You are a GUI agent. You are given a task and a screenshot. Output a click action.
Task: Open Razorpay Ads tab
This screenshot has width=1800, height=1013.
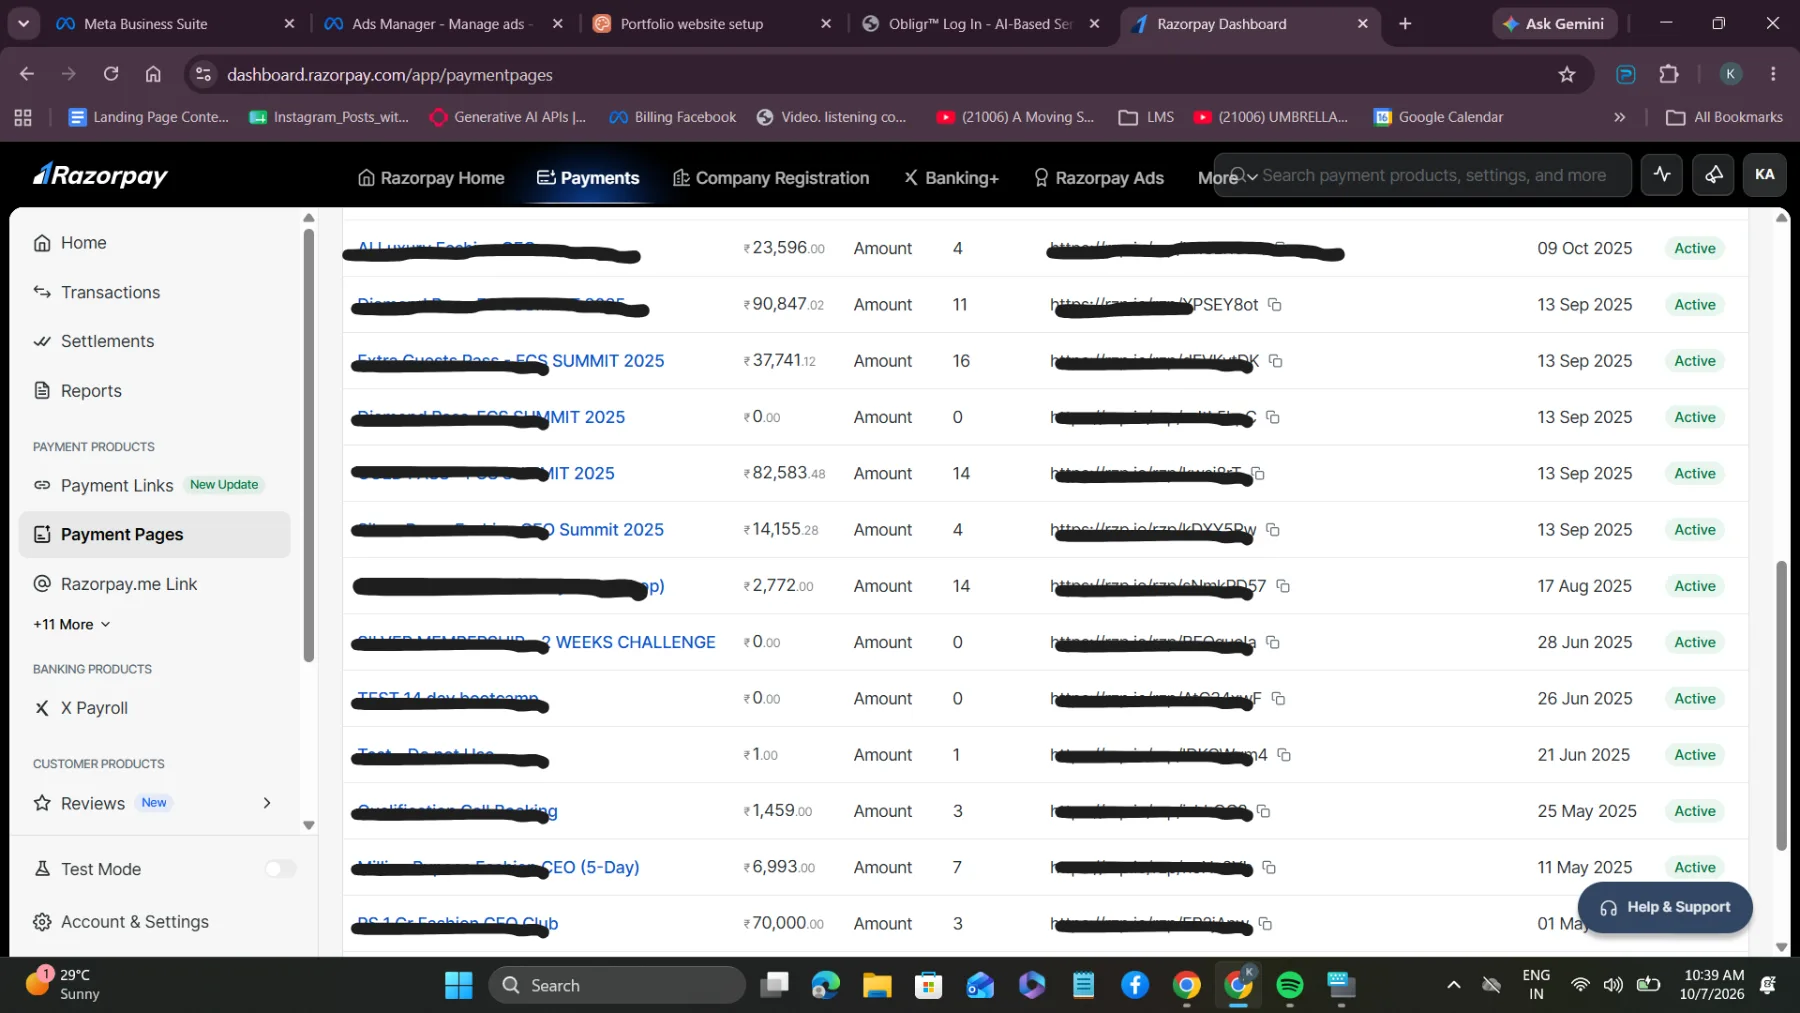point(1098,178)
